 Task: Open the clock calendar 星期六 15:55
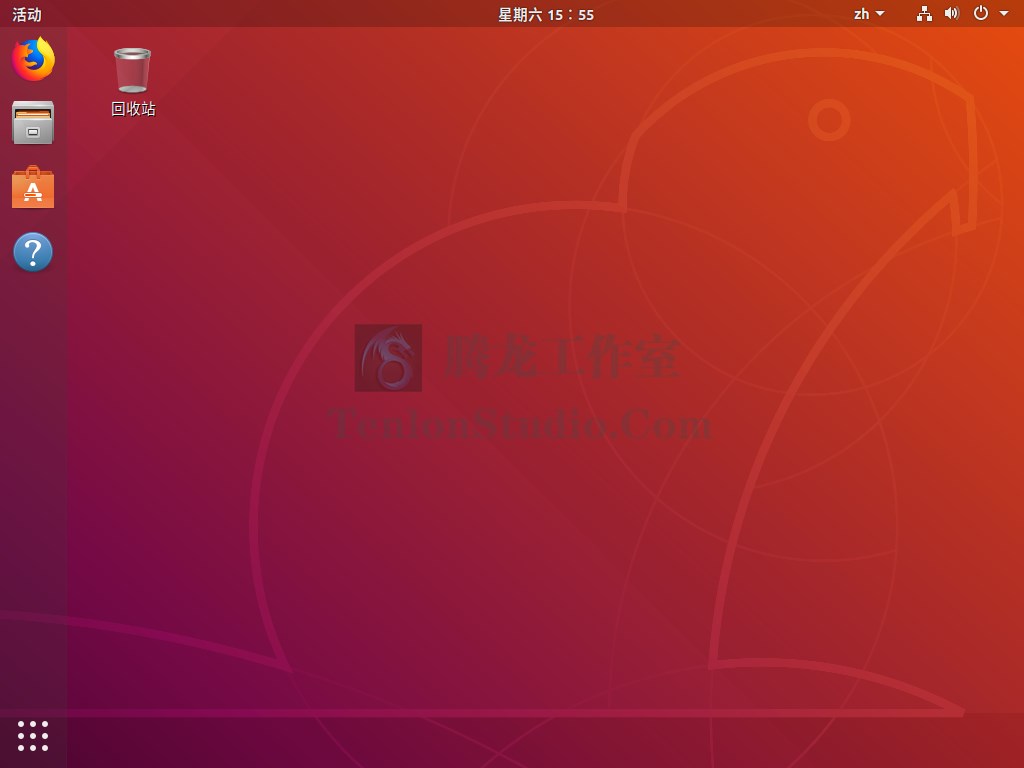(x=546, y=14)
